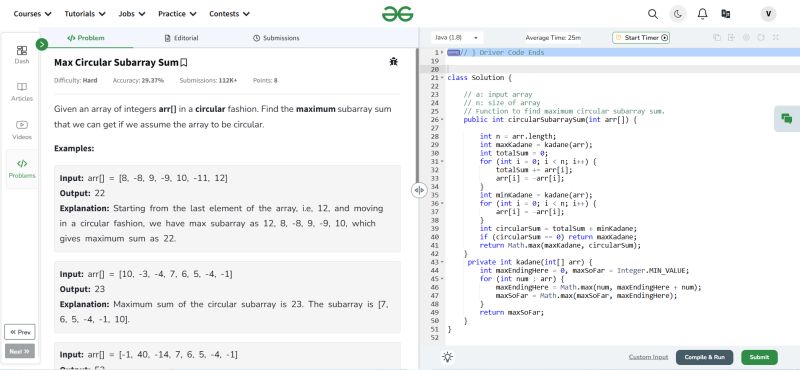Click the Submissions: 112K+ text

click(x=208, y=81)
